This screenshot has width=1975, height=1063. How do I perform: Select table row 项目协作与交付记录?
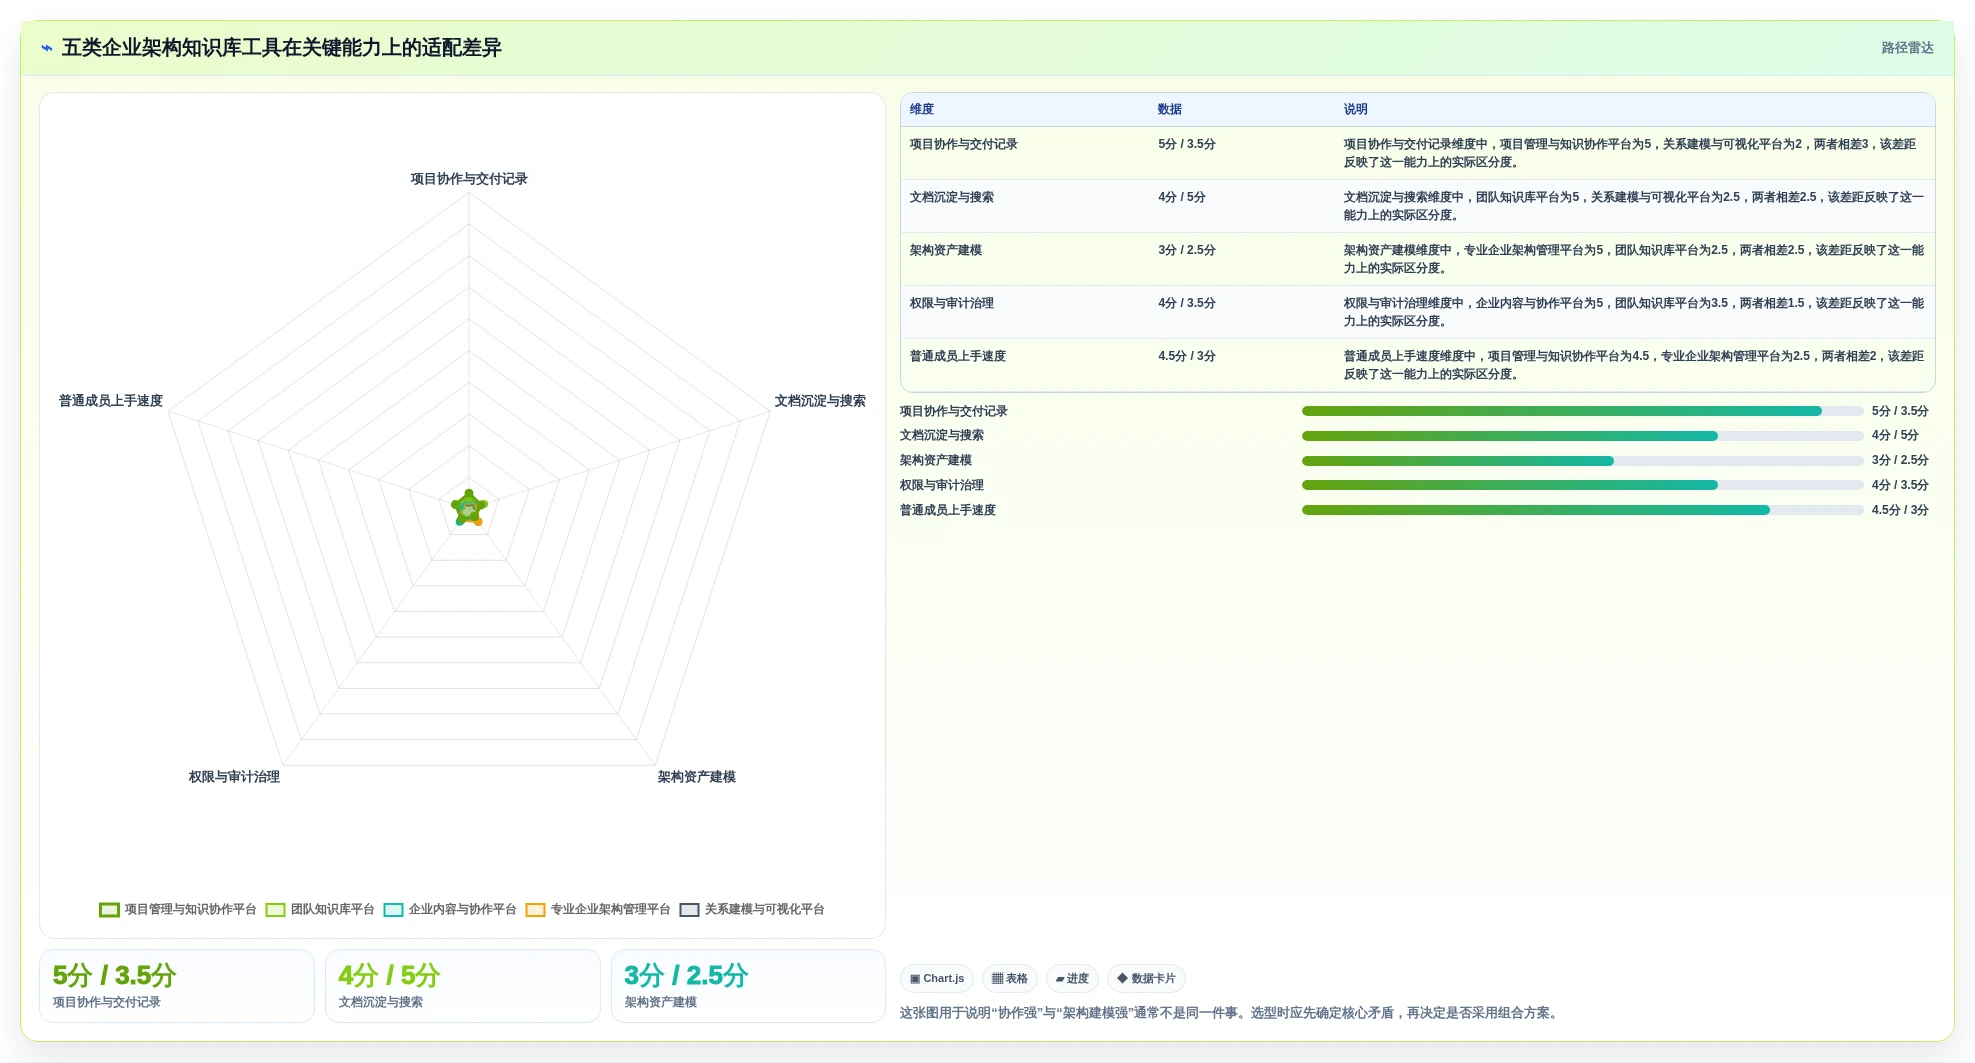pos(1417,153)
